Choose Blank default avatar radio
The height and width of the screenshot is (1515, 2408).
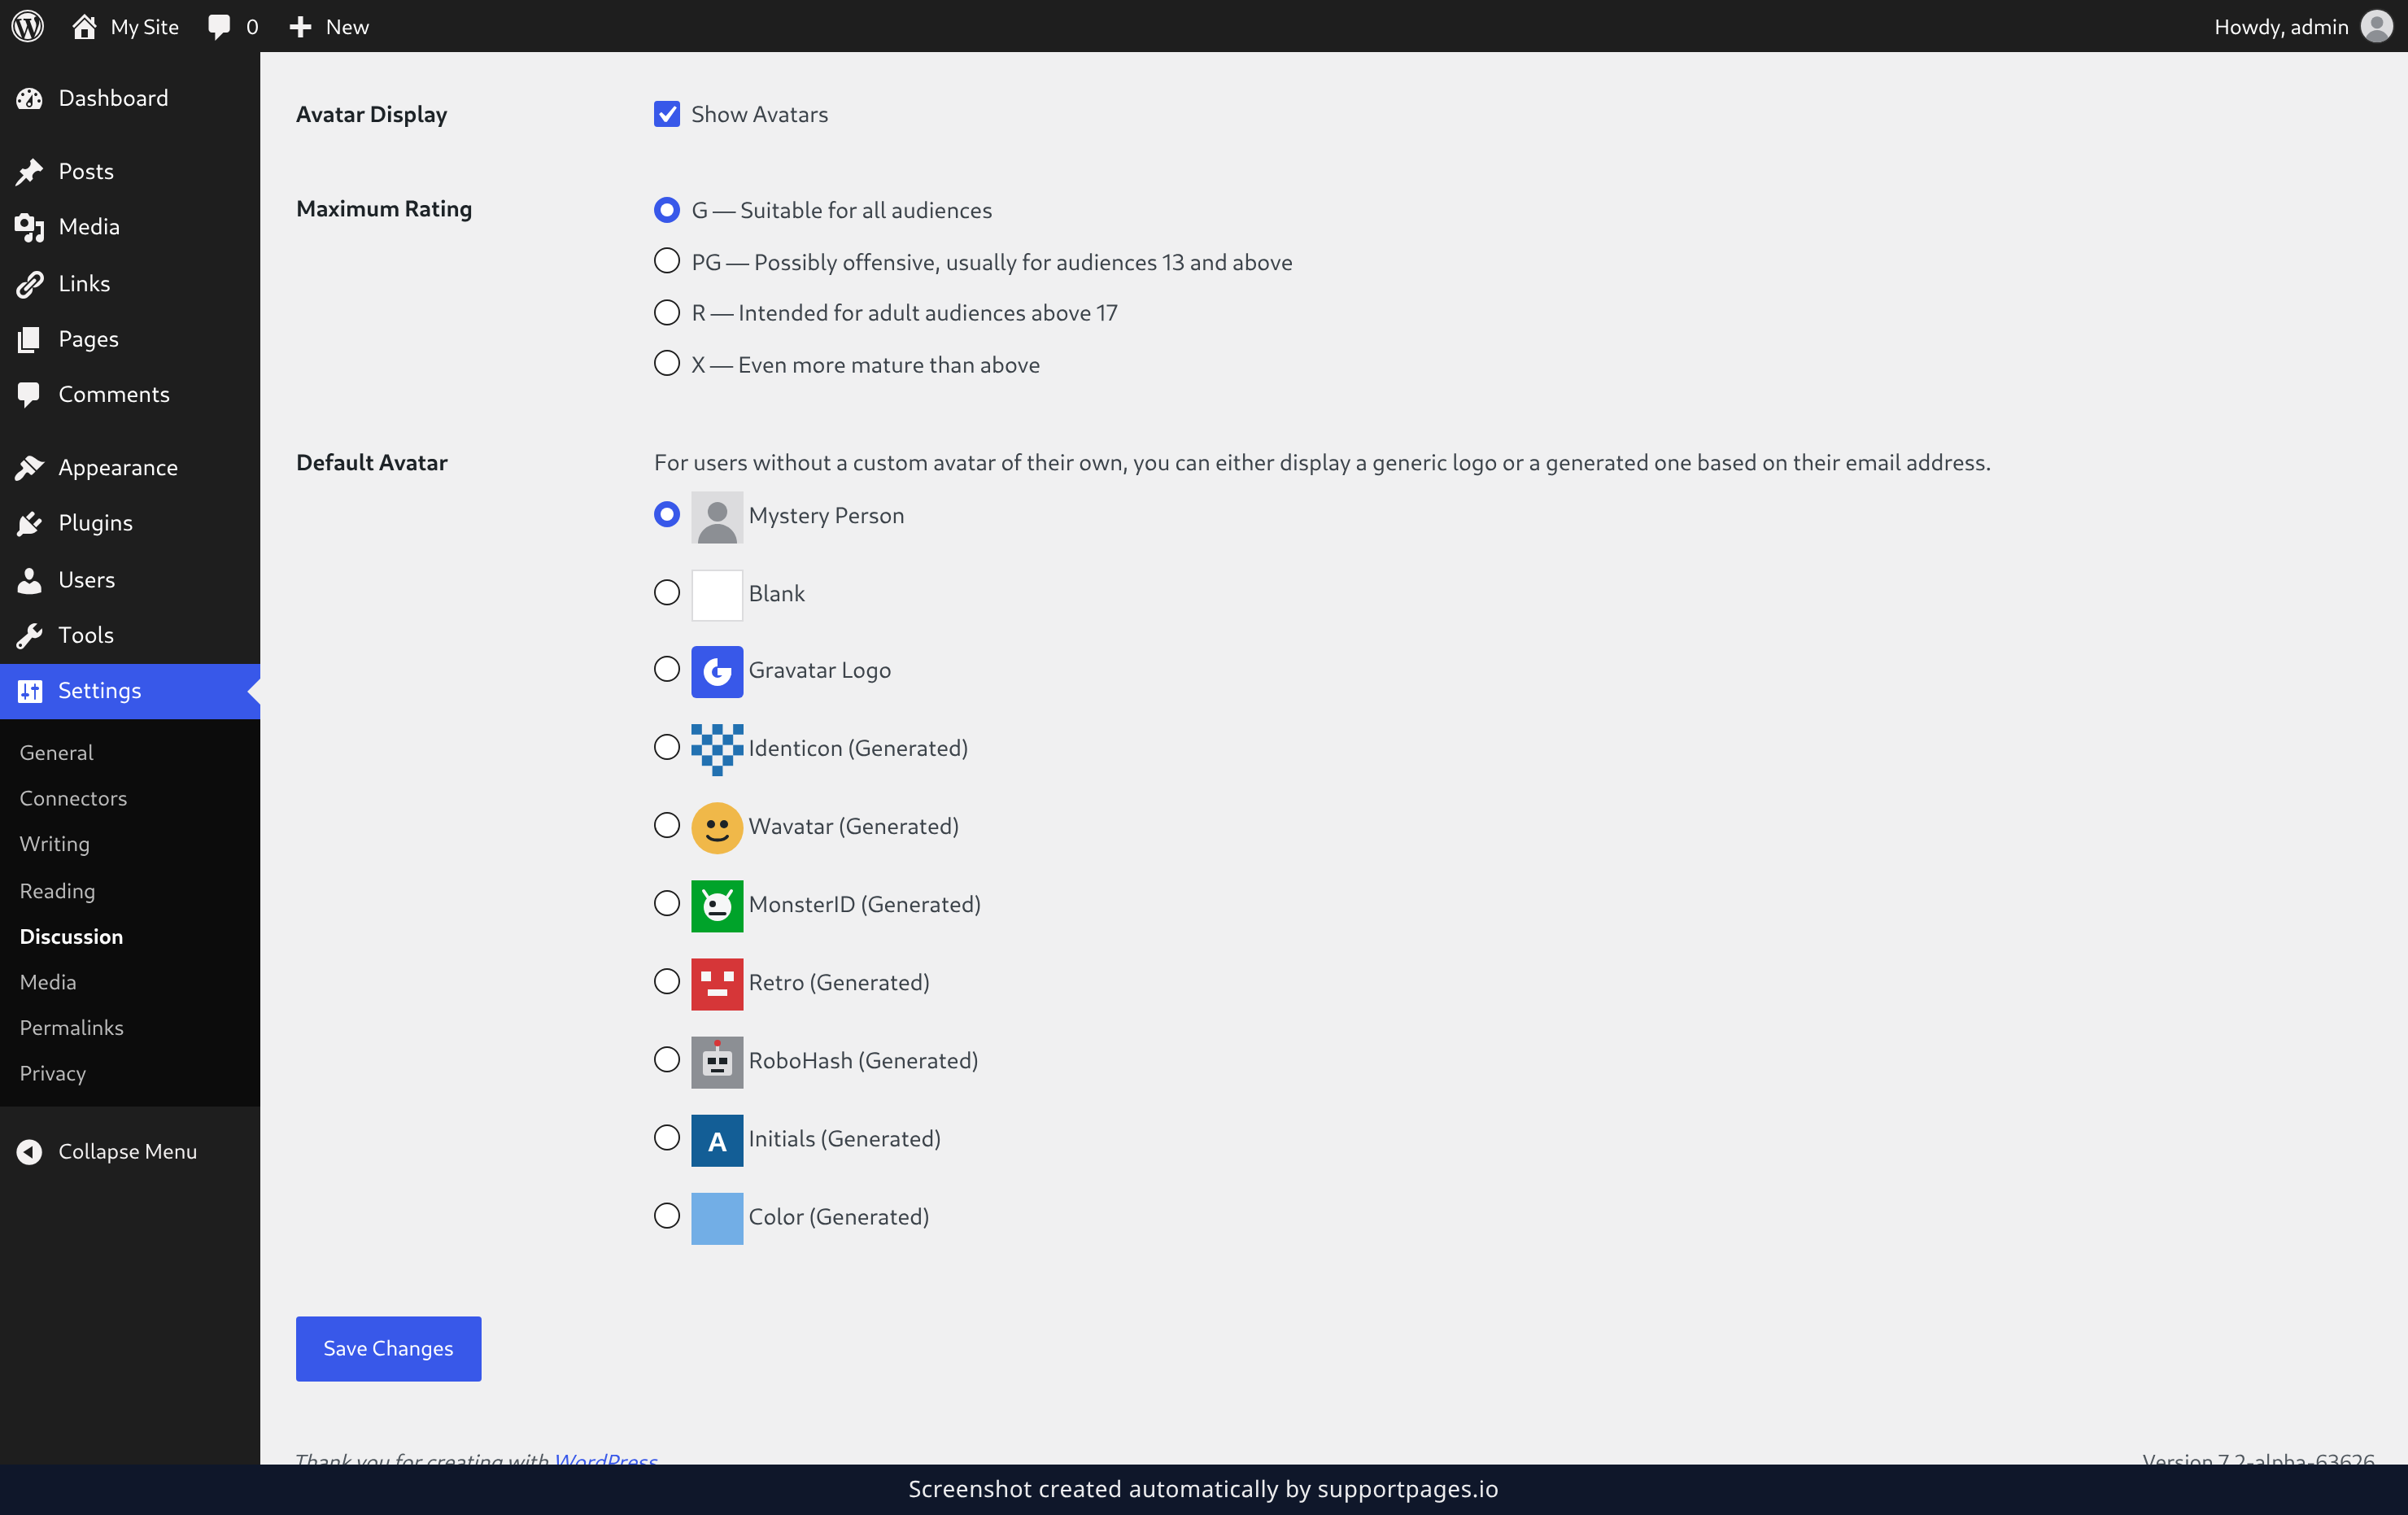coord(667,592)
